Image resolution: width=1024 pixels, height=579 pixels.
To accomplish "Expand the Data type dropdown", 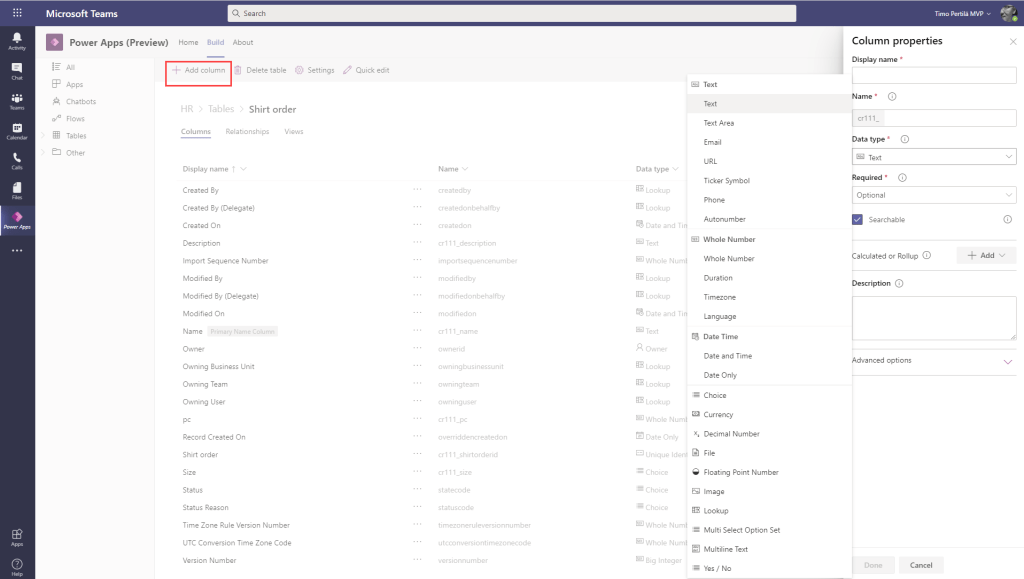I will pos(933,157).
